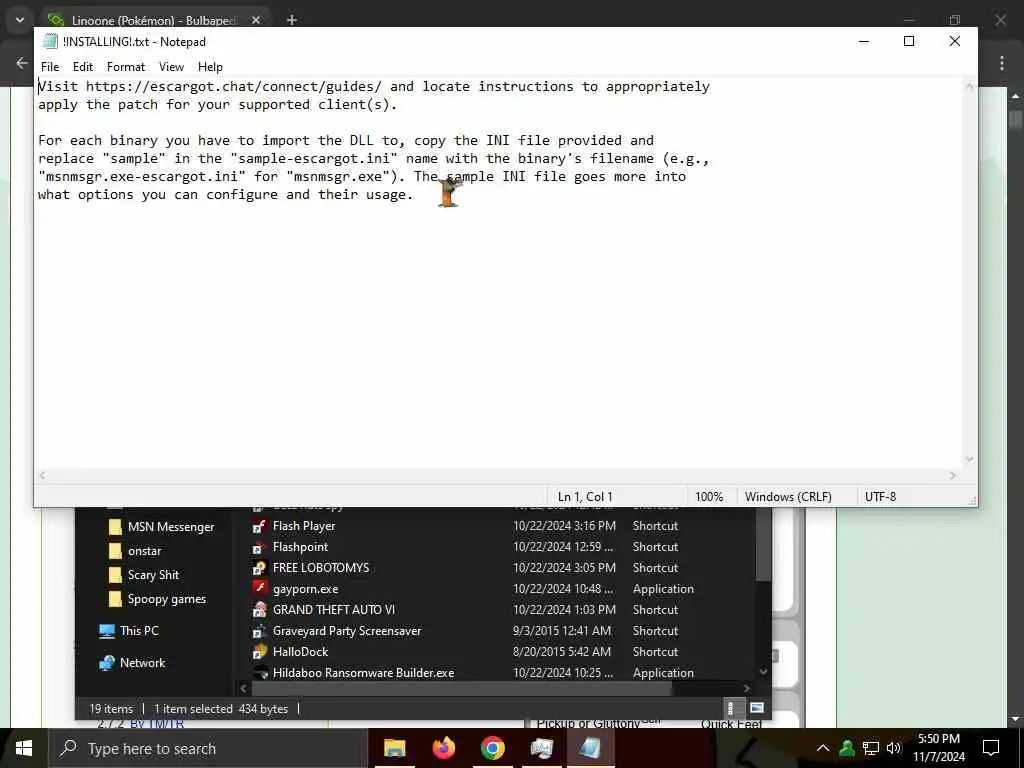Image resolution: width=1024 pixels, height=768 pixels.
Task: Open the Edit menu in Notepad
Action: 82,67
